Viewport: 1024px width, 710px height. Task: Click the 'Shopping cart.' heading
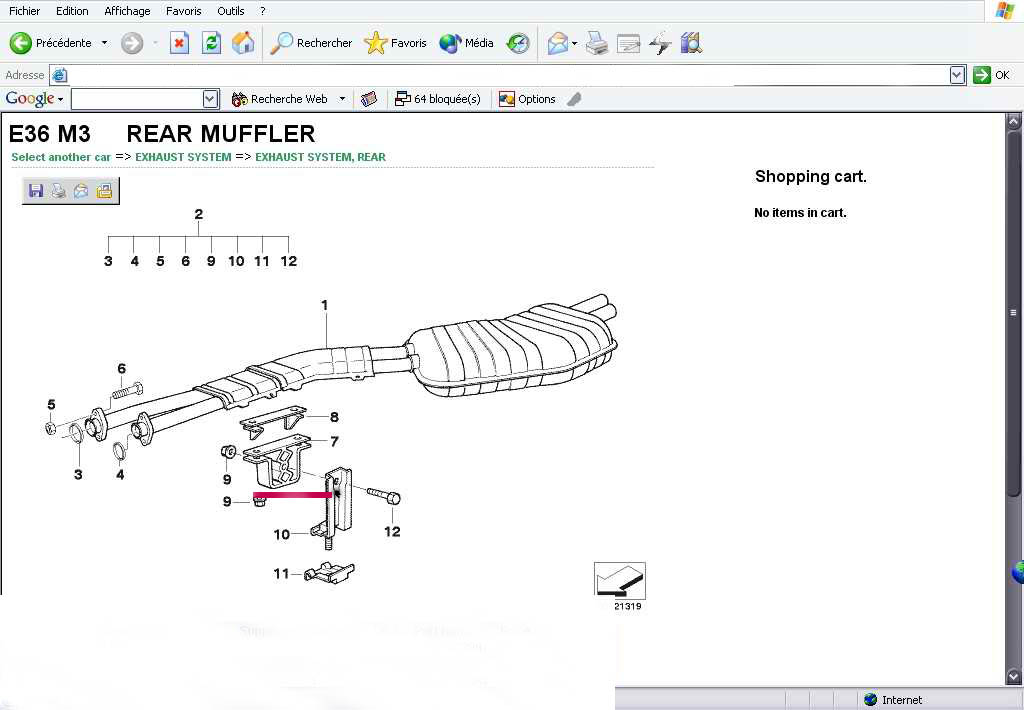[810, 176]
